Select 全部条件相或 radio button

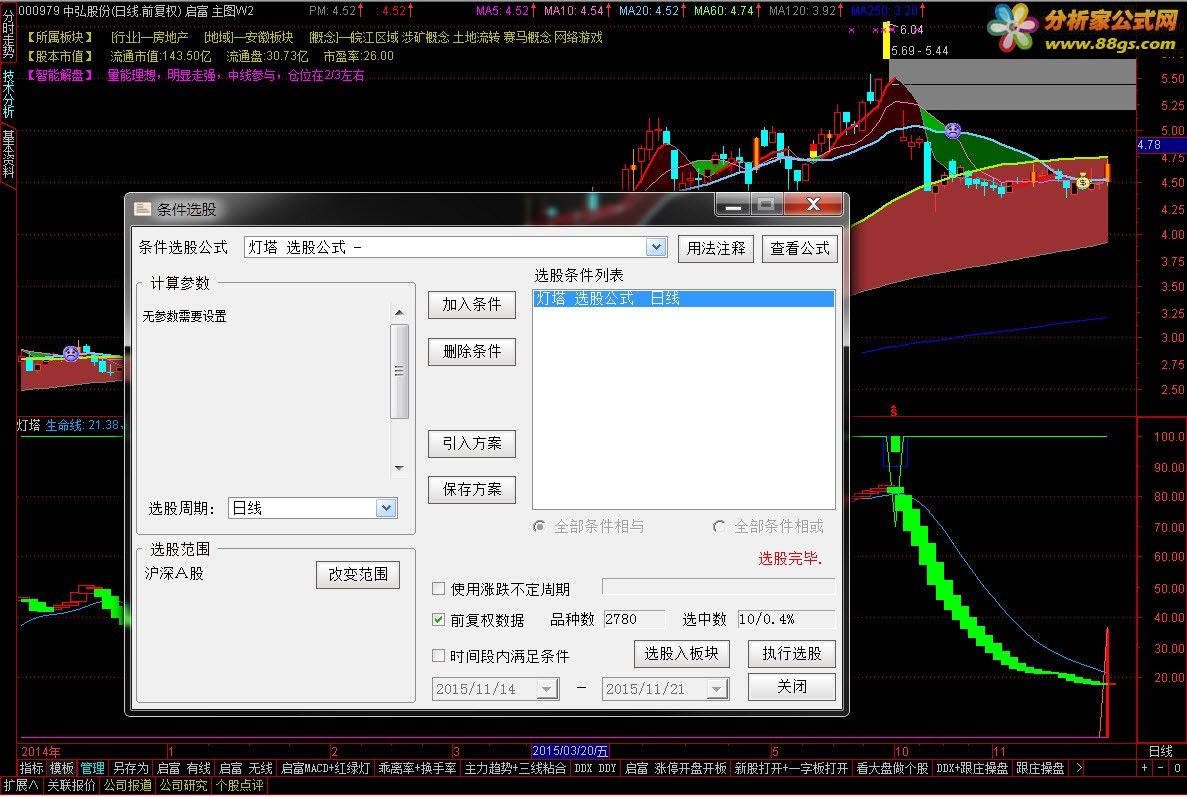[719, 526]
